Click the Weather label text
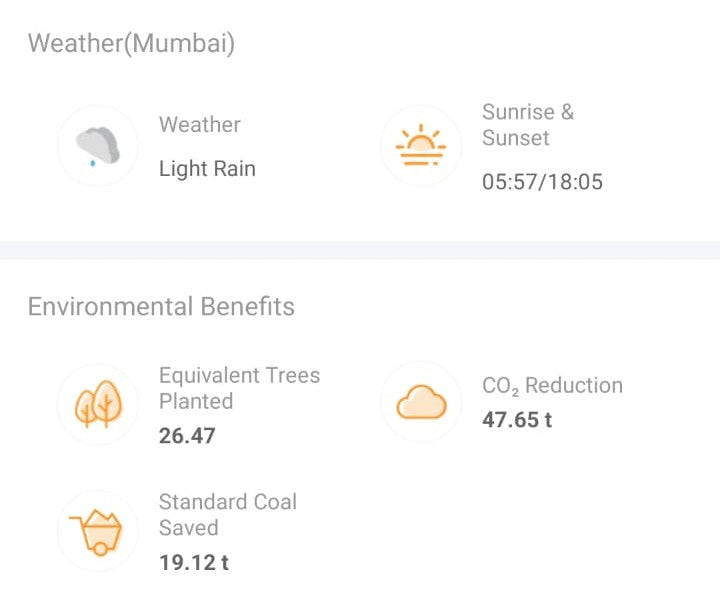Screen dimensions: 720x603 200,124
